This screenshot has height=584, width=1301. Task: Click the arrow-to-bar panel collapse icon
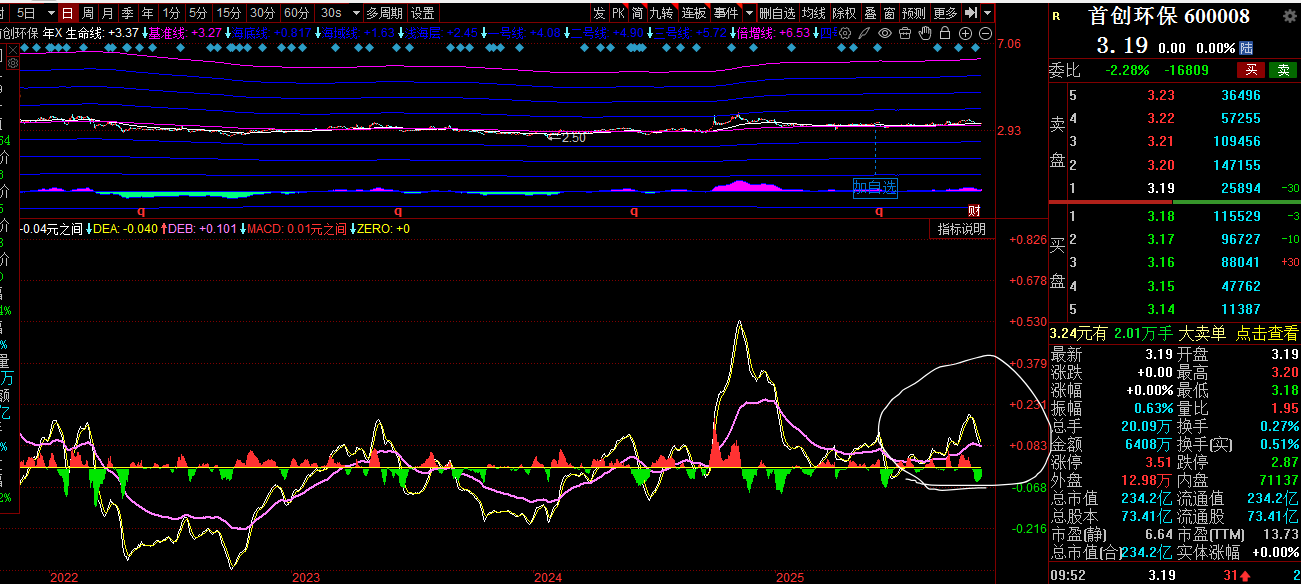click(x=970, y=13)
